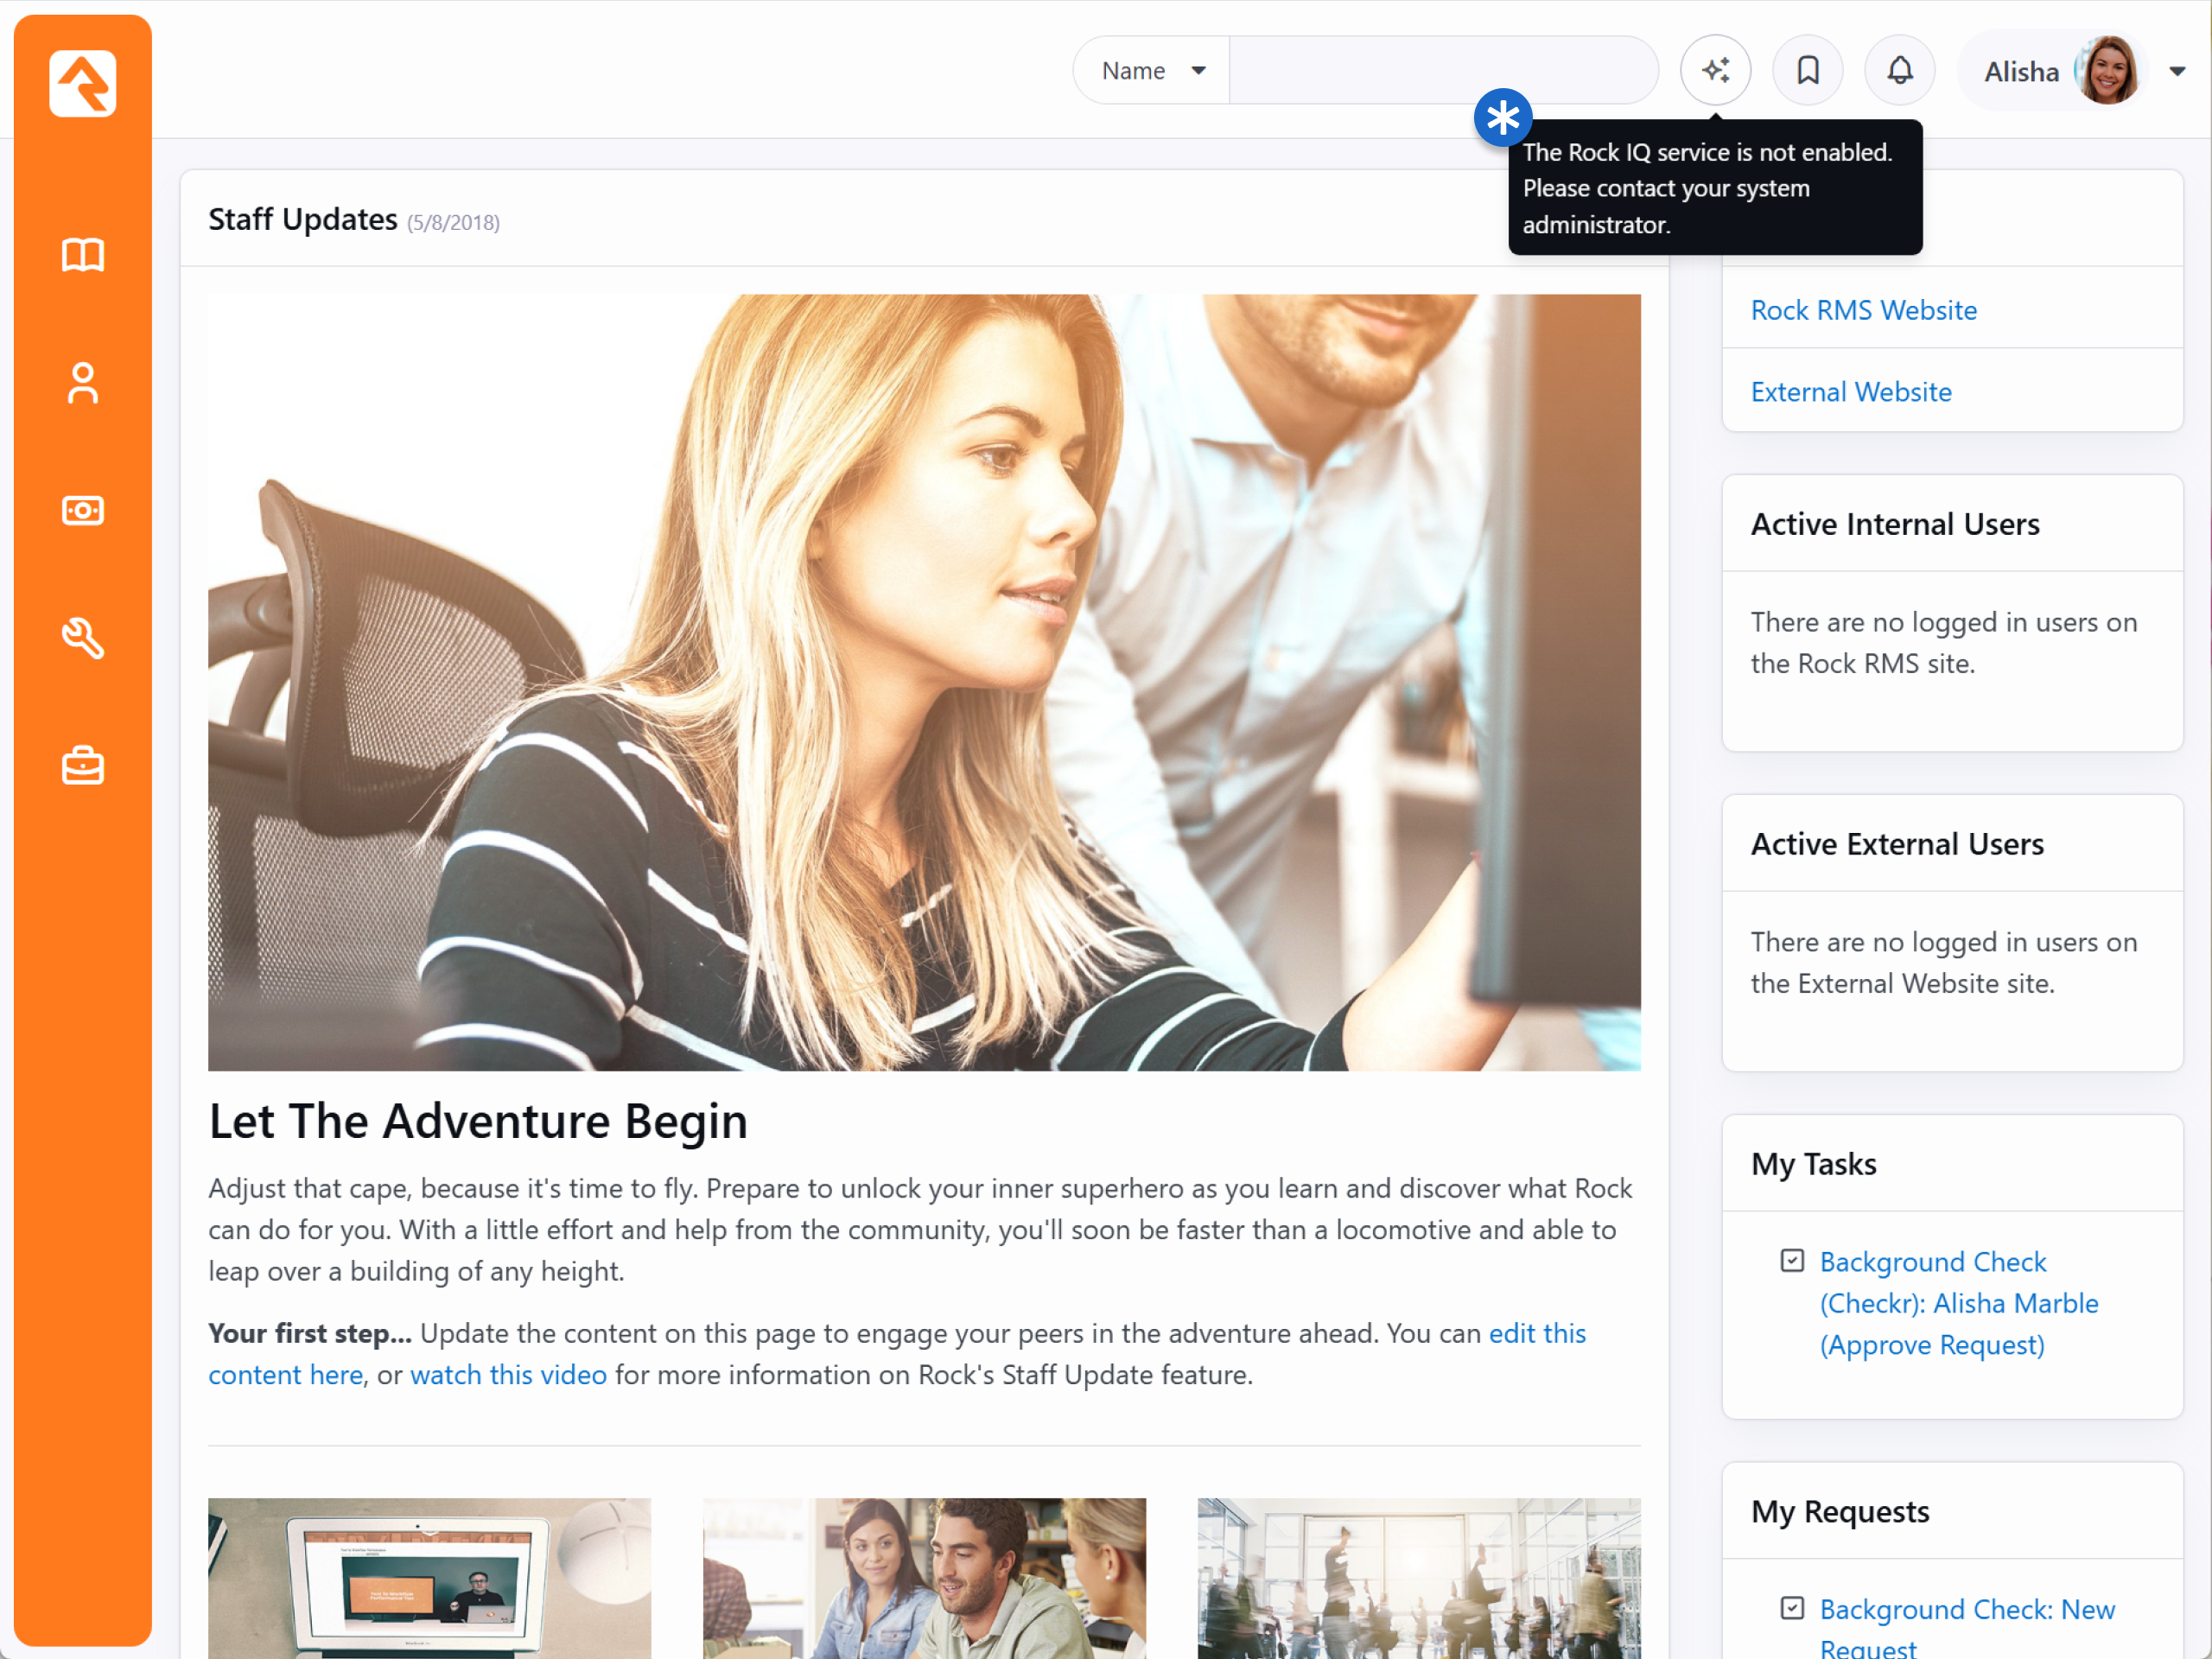Open the Finance money icon in sidebar

(82, 511)
